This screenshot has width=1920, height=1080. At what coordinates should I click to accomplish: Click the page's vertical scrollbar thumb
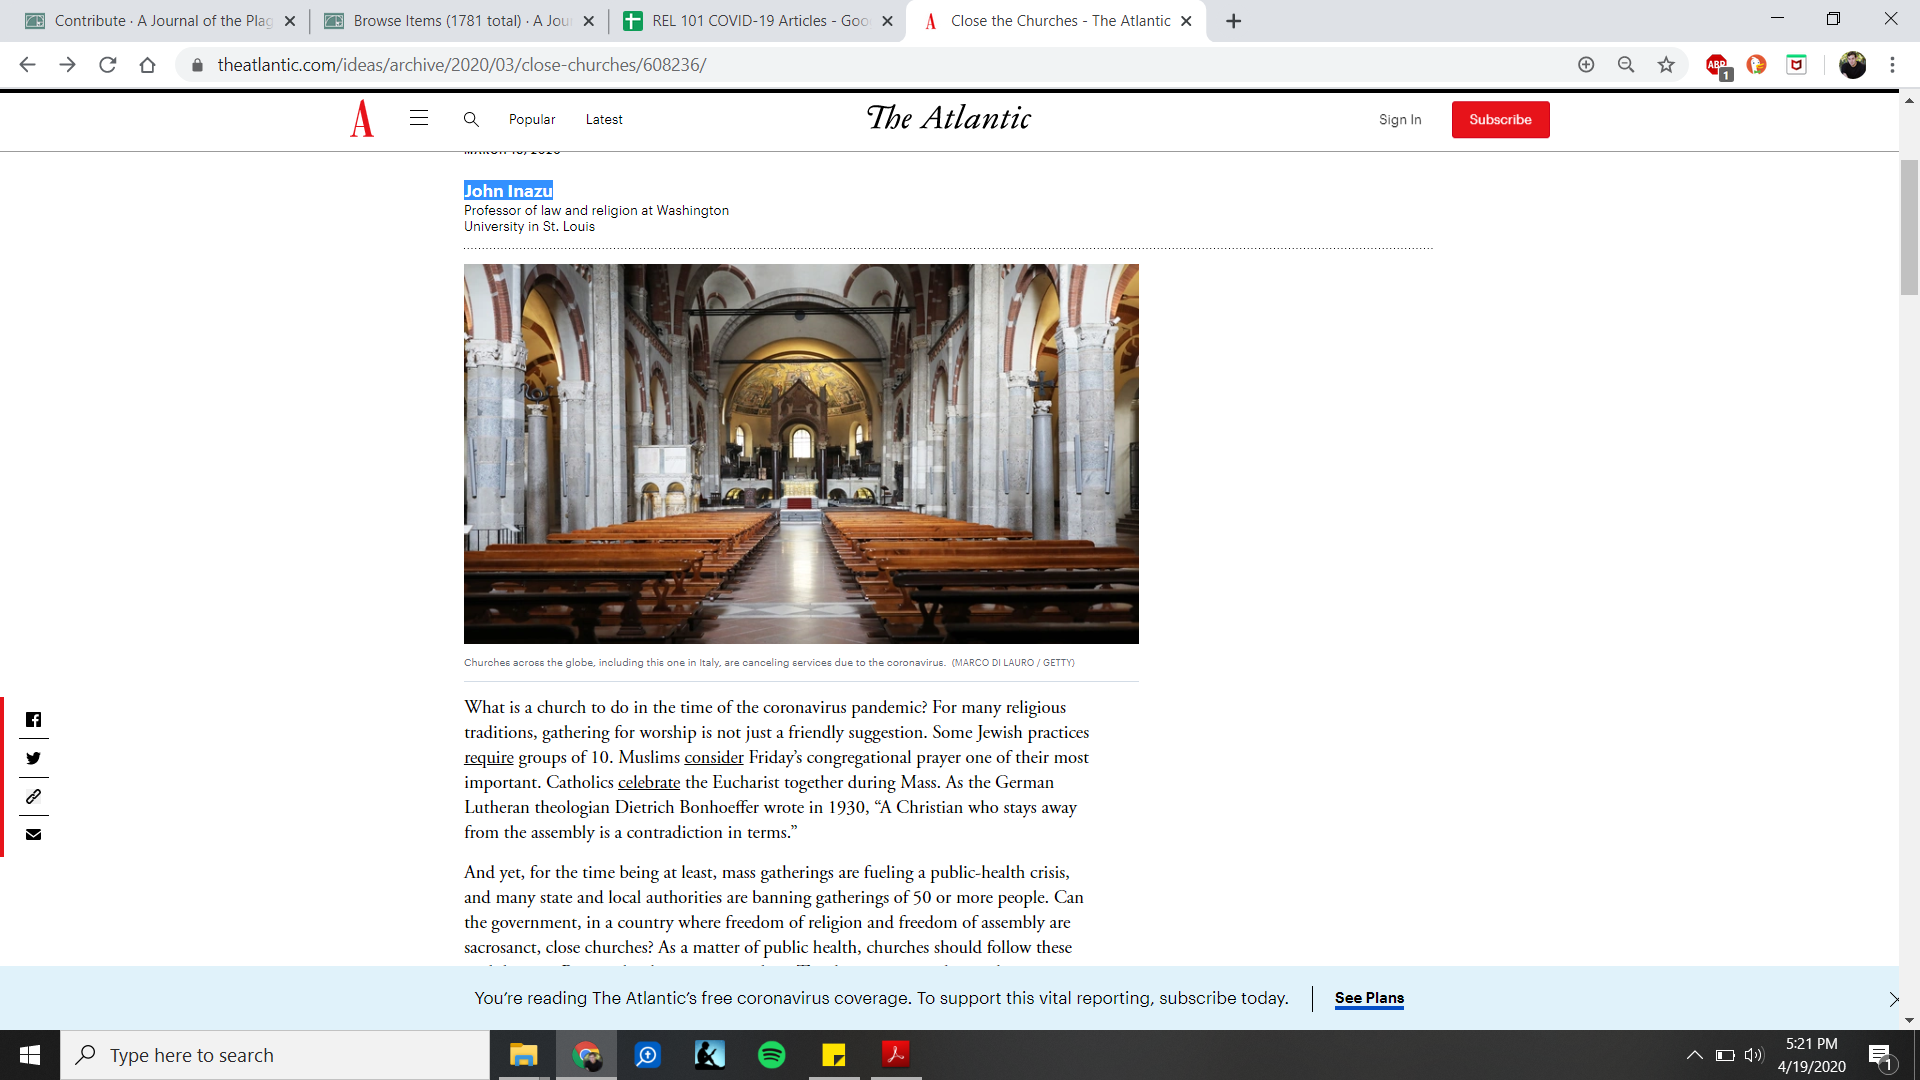pyautogui.click(x=1909, y=227)
